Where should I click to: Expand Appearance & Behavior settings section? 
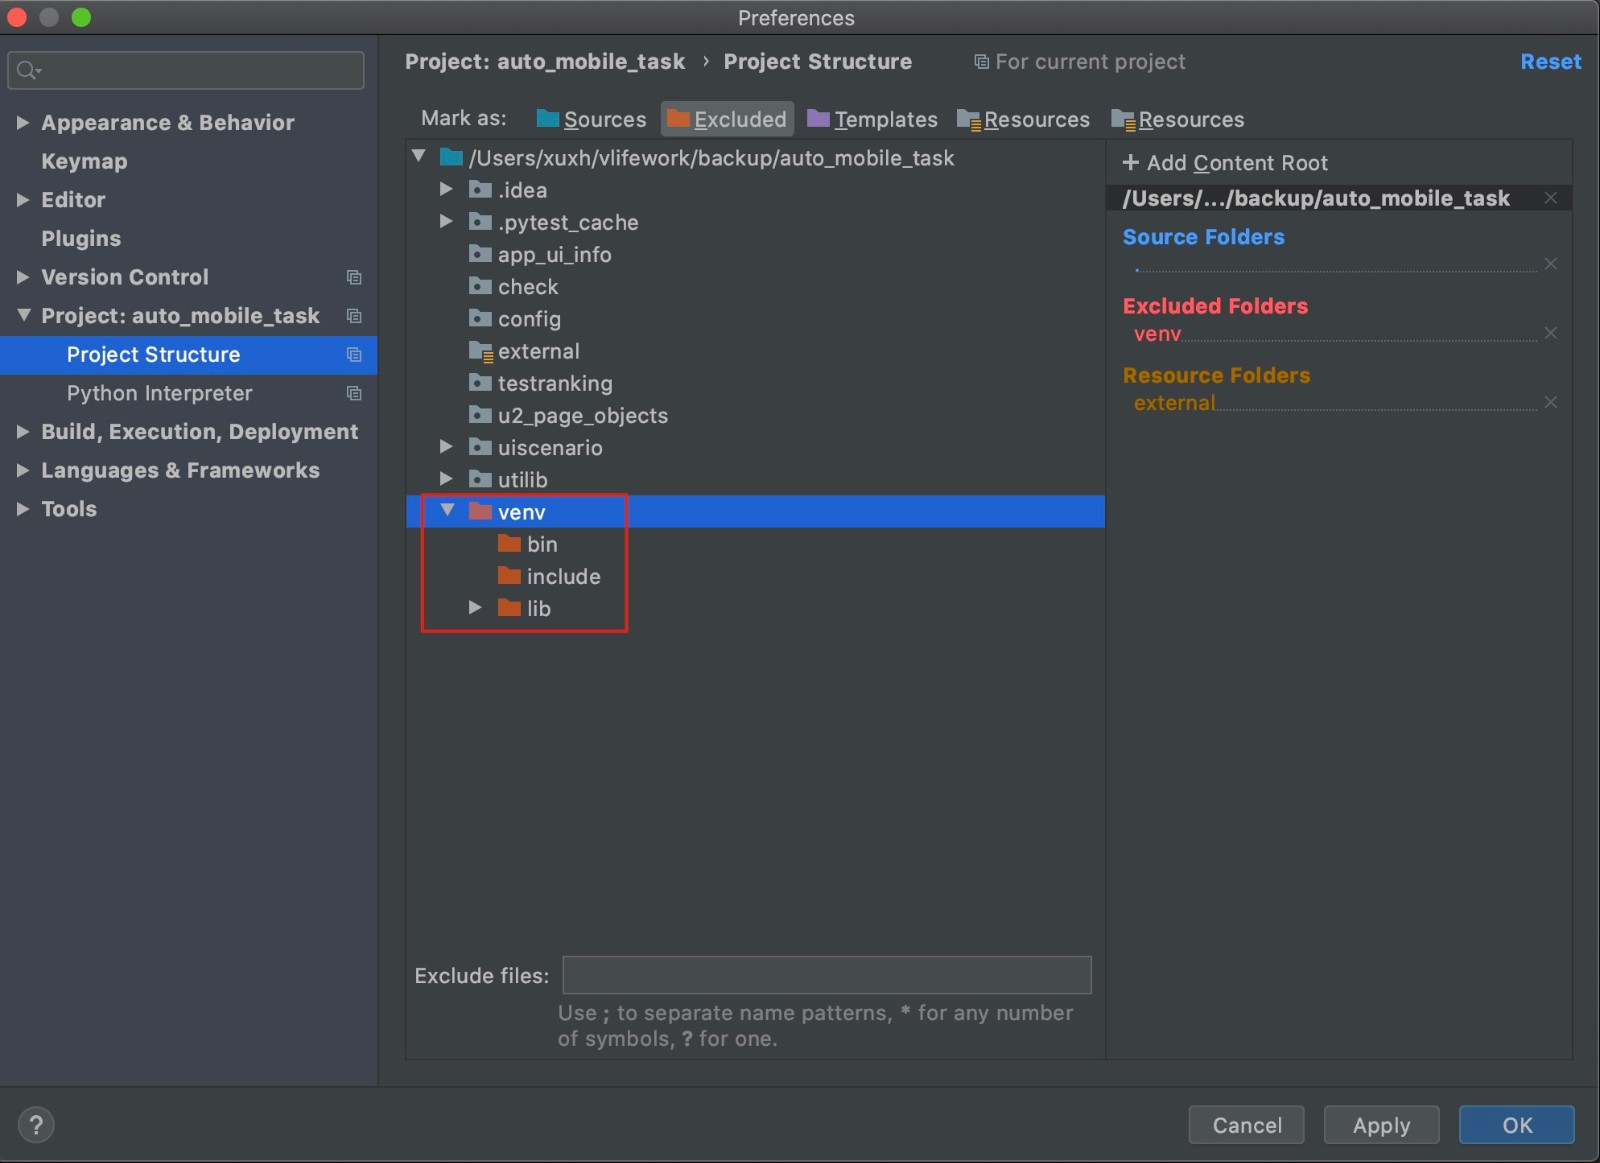(x=22, y=123)
